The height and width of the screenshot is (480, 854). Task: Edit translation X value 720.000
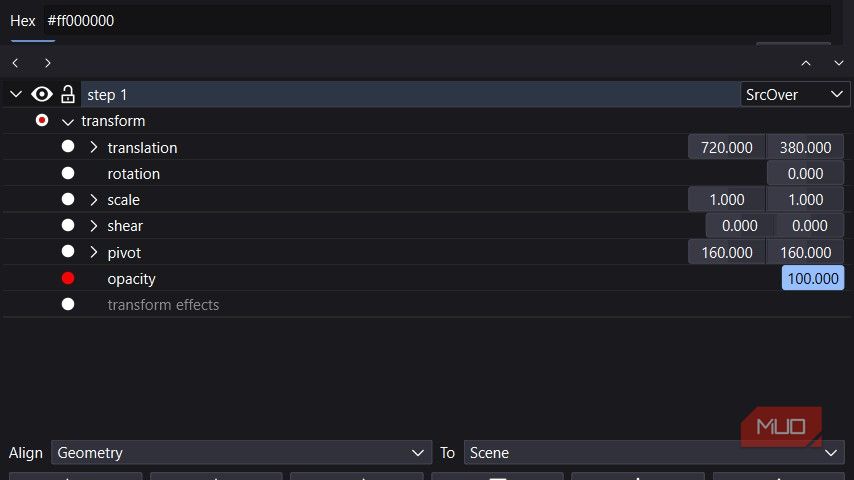pyautogui.click(x=727, y=147)
